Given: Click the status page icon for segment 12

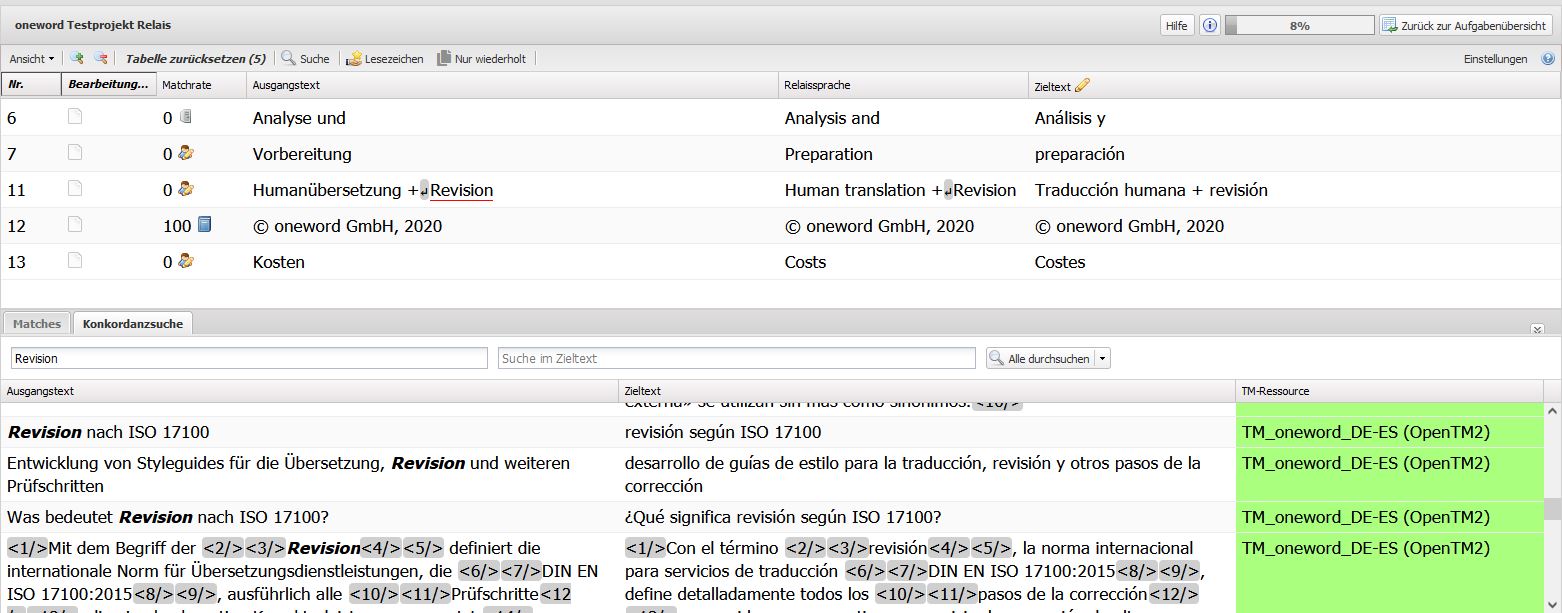Looking at the screenshot, I should (x=75, y=225).
